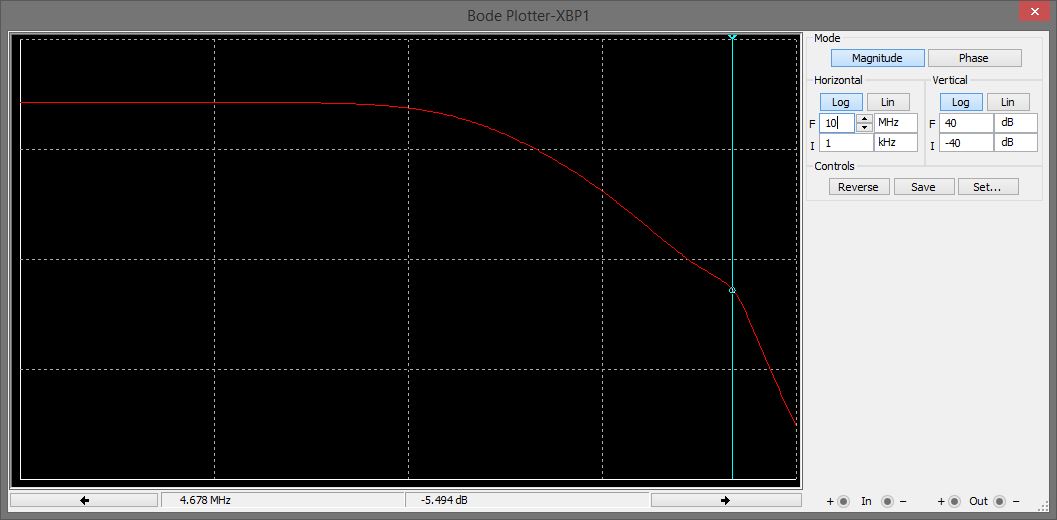1057x520 pixels.
Task: Click the cyan cursor handle at top of plot
Action: (732, 36)
